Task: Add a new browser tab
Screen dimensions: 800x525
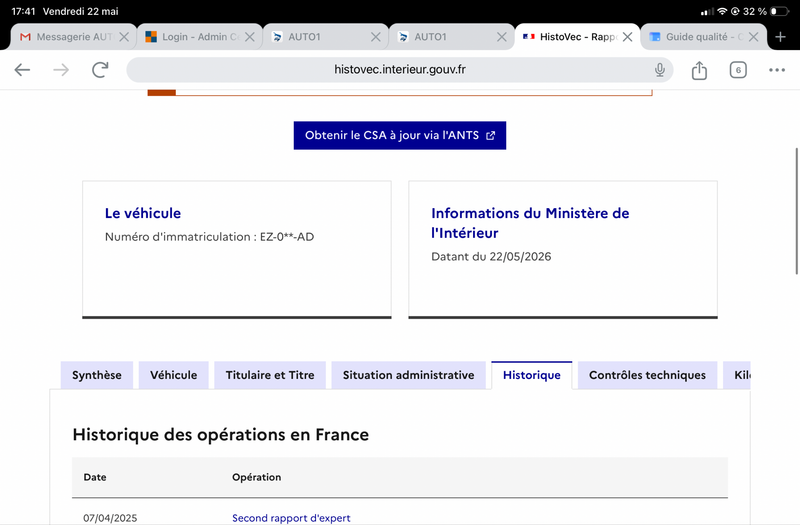Action: coord(780,37)
